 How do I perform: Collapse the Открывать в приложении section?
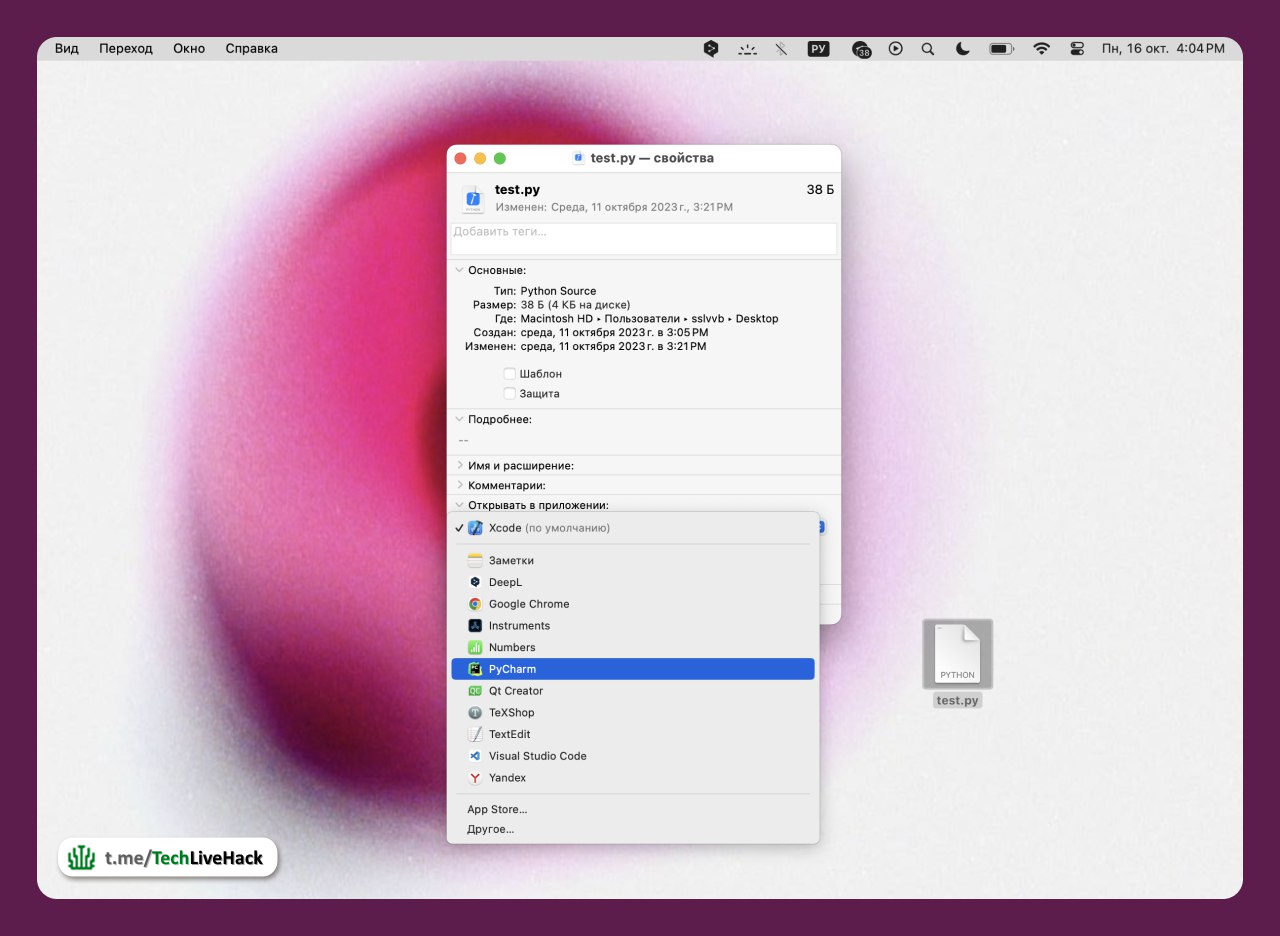[459, 505]
